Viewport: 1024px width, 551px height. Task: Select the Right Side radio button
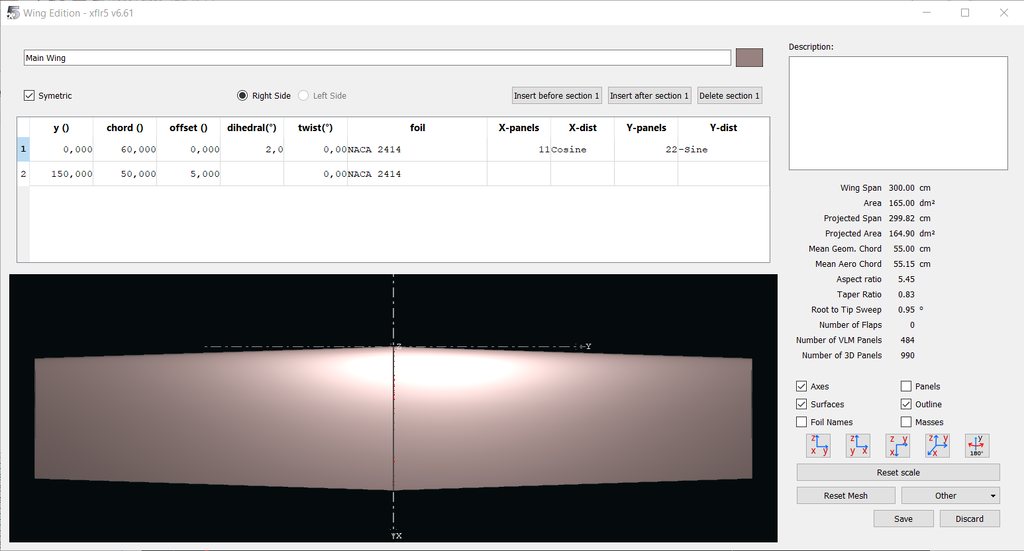[242, 96]
